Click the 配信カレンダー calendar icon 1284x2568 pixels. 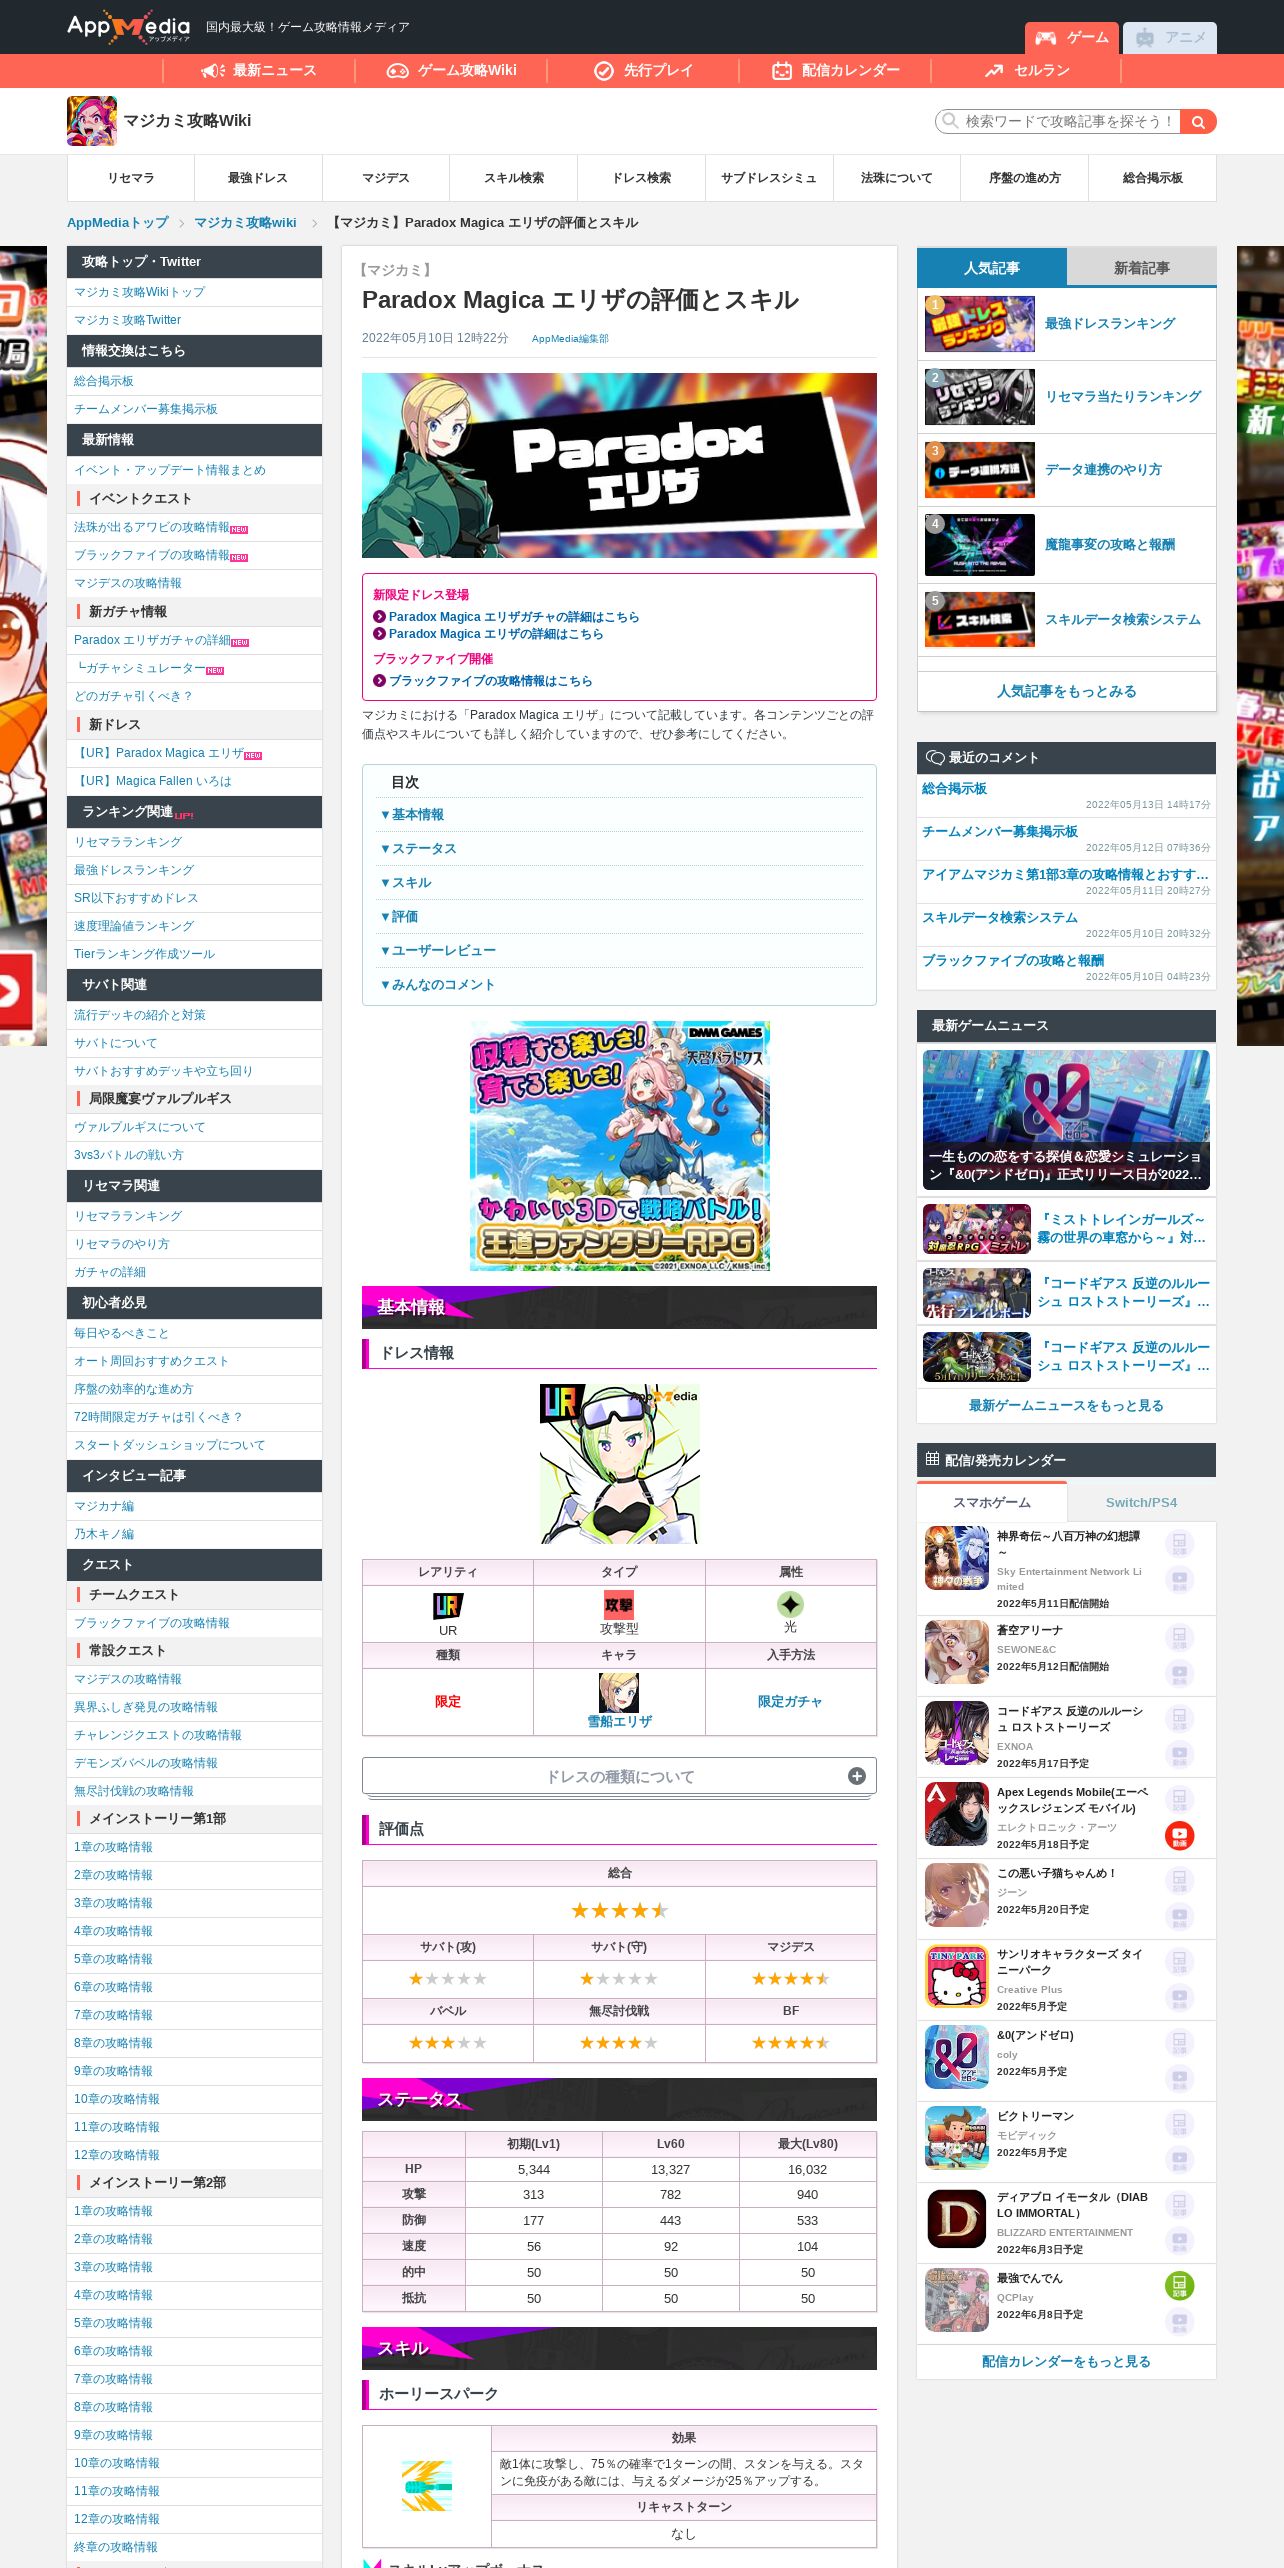click(x=782, y=70)
